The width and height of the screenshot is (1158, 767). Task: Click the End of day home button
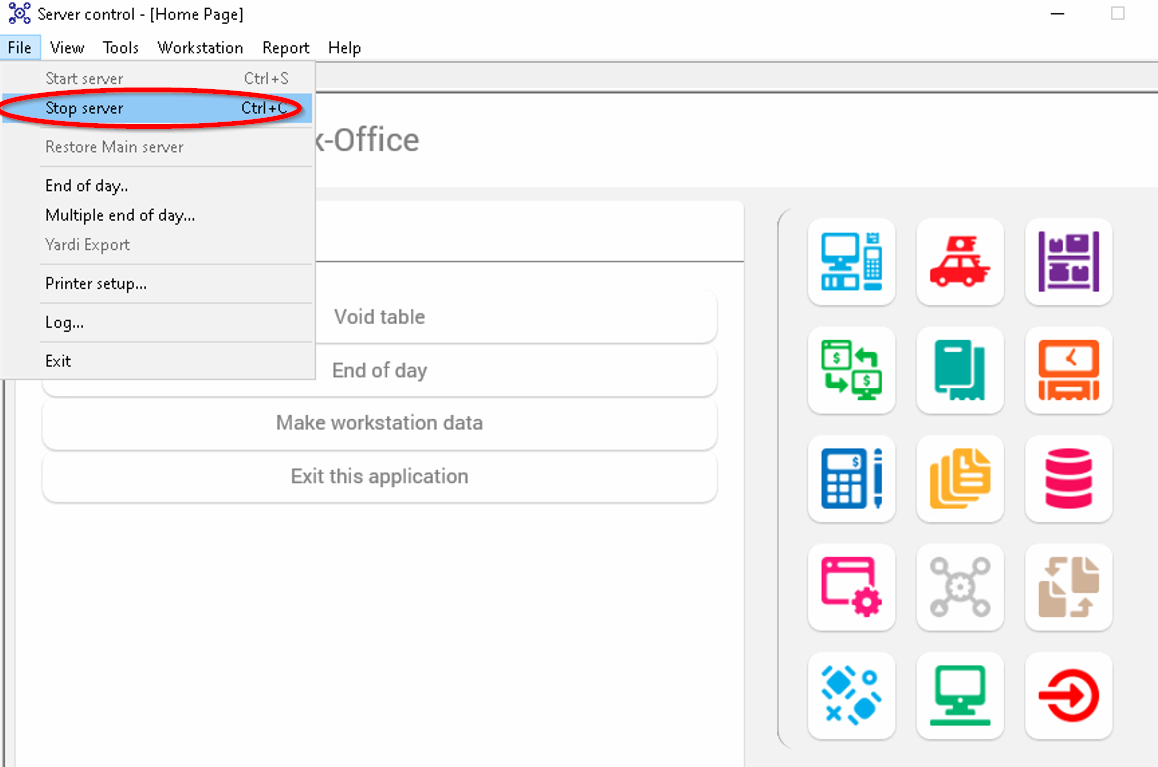click(380, 371)
